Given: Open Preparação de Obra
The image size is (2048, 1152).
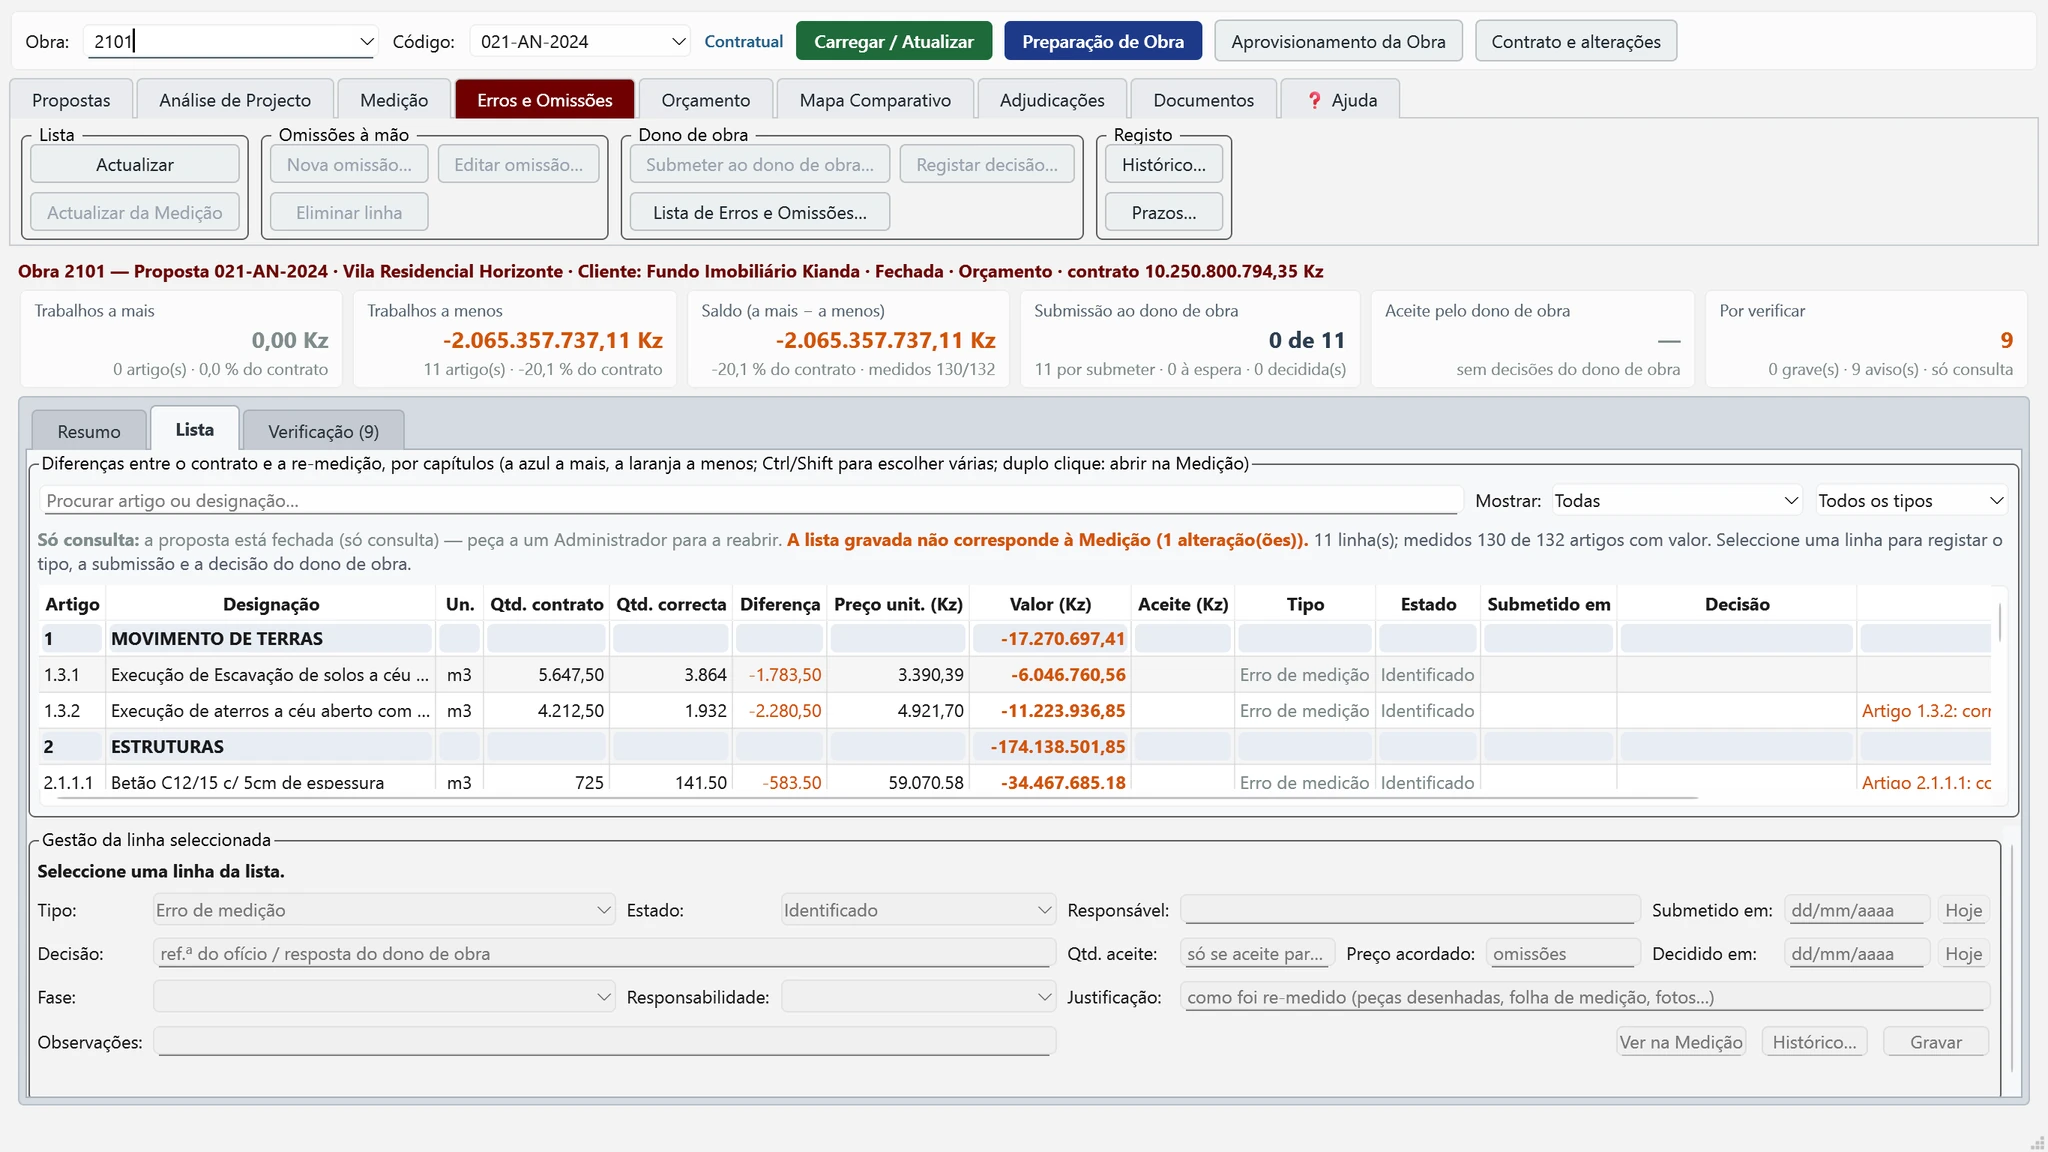Looking at the screenshot, I should click(1103, 42).
